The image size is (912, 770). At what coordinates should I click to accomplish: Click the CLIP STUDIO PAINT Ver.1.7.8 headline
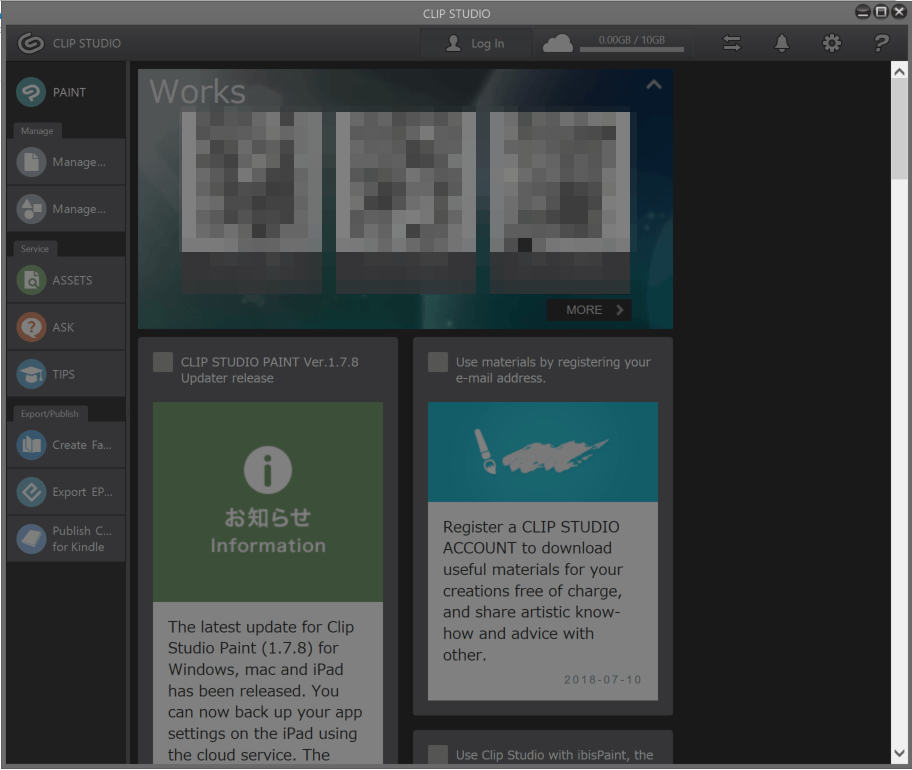tap(269, 370)
